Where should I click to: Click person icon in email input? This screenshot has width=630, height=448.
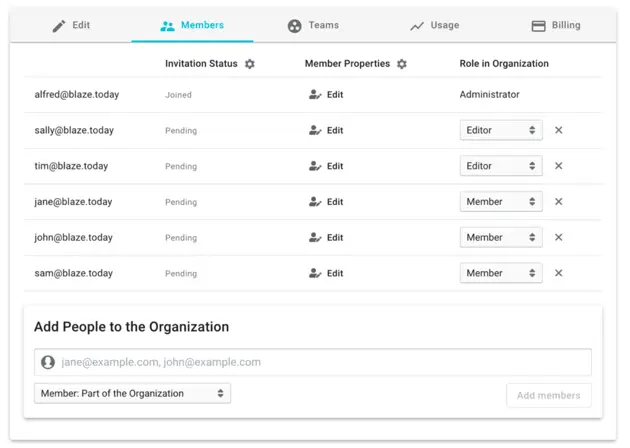pos(48,362)
